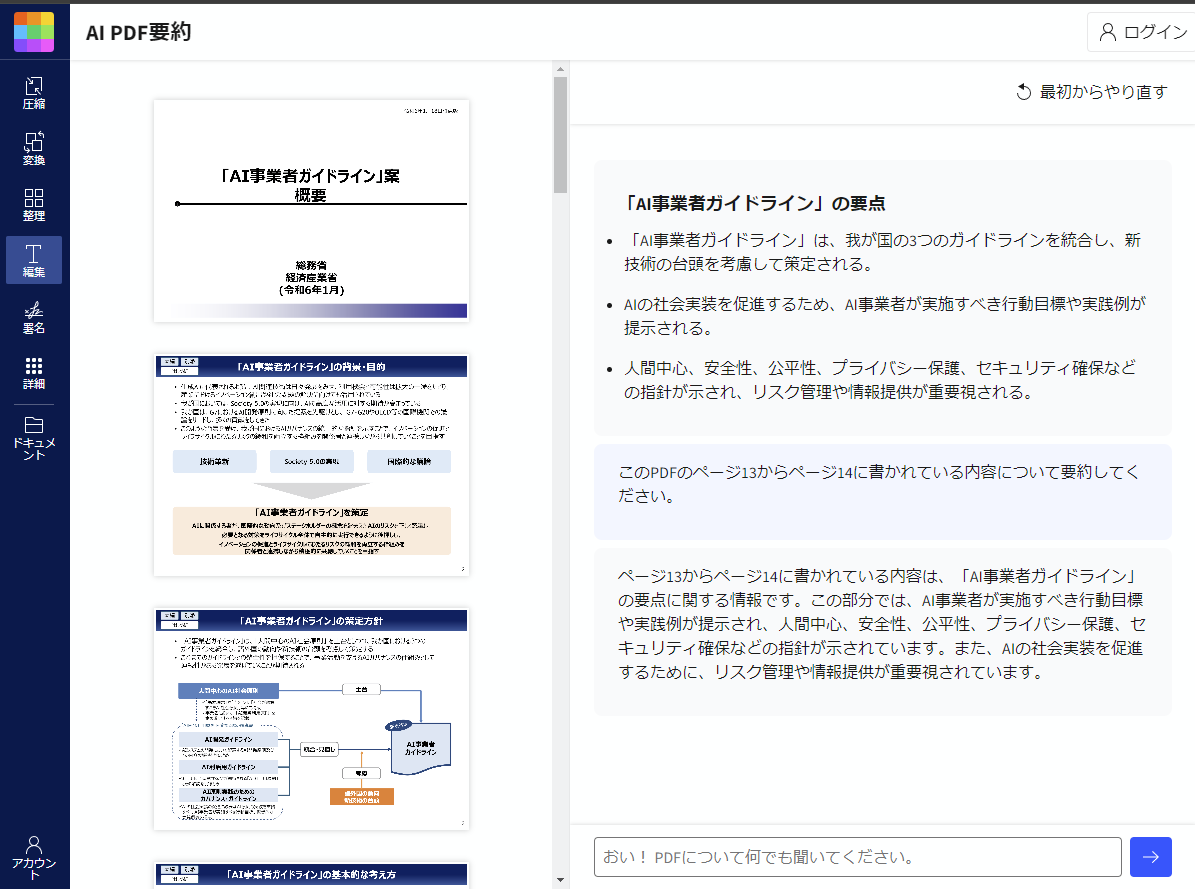Select the 背景・目的 page thumbnail
Viewport: 1195px width, 889px height.
[311, 465]
